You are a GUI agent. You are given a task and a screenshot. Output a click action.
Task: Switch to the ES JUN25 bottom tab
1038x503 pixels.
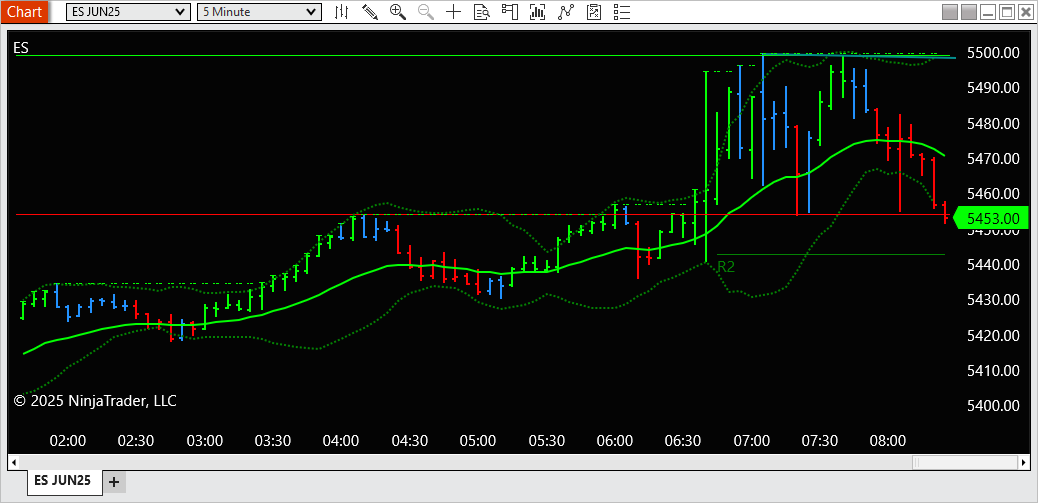coord(64,480)
